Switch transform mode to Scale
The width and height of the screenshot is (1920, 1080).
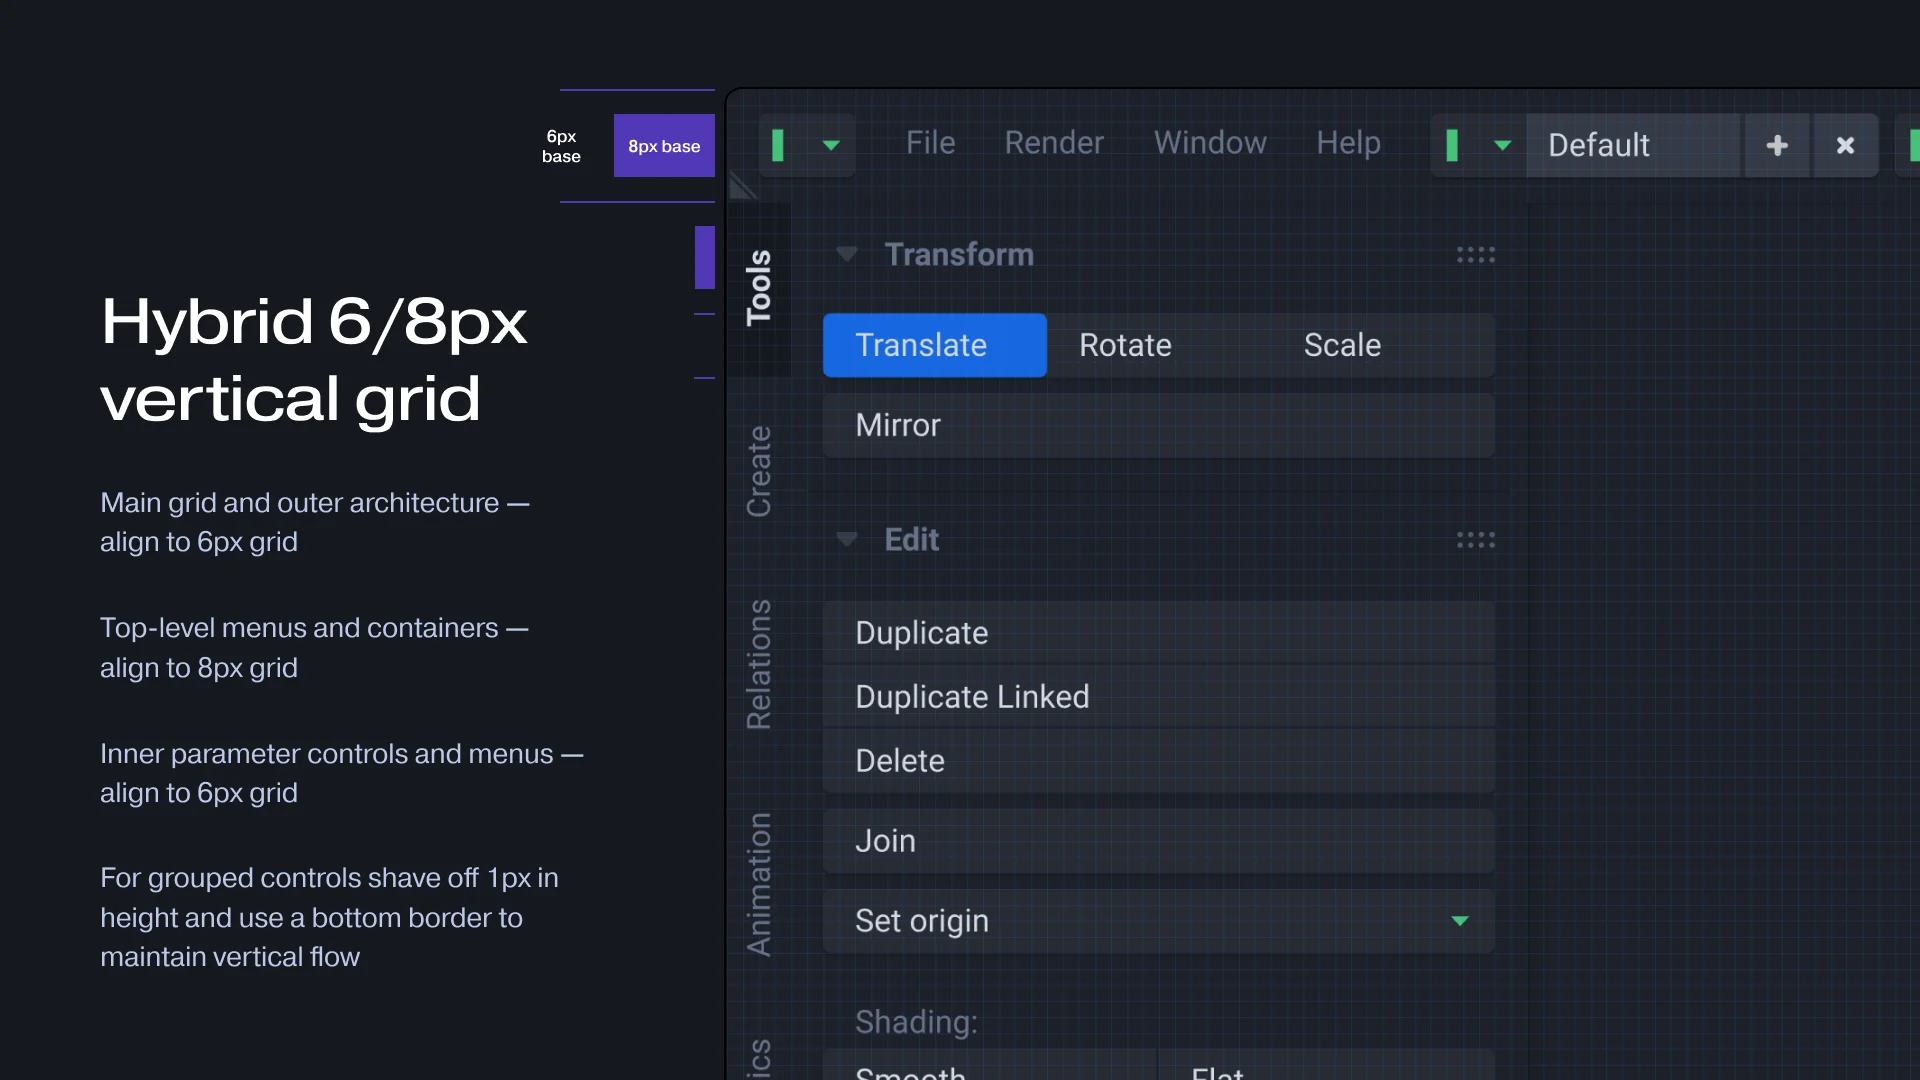[x=1342, y=345]
